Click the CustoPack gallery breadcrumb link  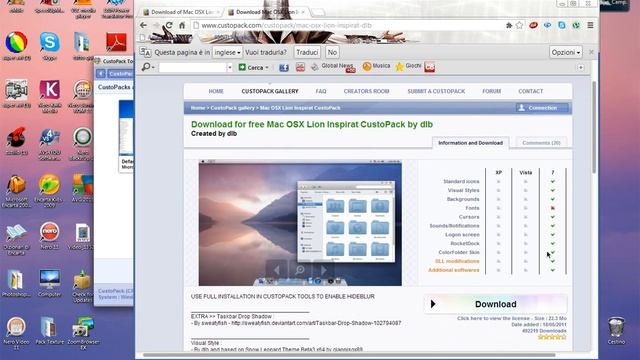233,108
